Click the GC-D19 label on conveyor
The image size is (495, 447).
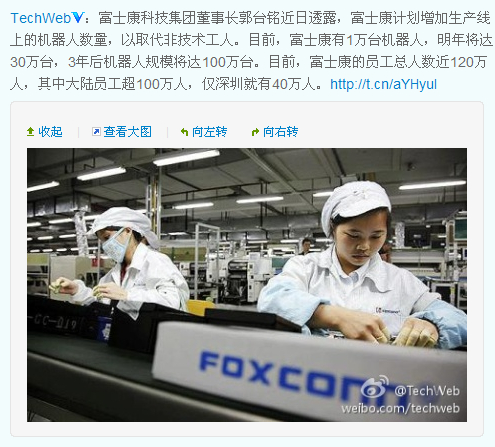click(x=53, y=322)
